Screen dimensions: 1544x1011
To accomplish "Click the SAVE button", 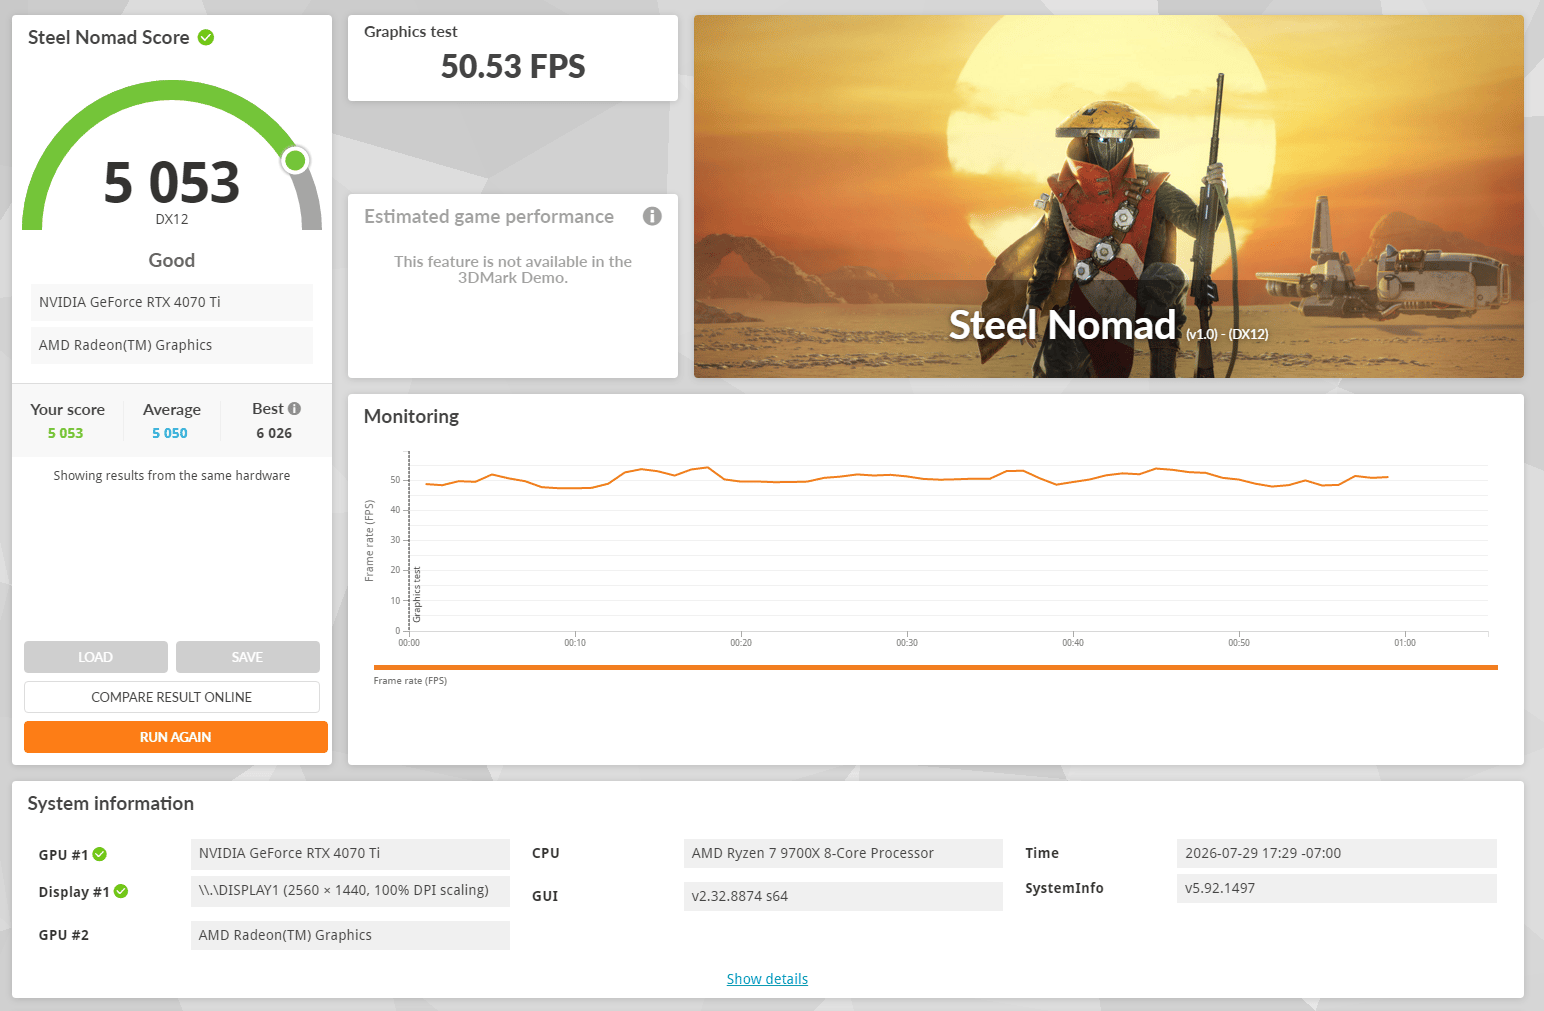I will pyautogui.click(x=248, y=657).
